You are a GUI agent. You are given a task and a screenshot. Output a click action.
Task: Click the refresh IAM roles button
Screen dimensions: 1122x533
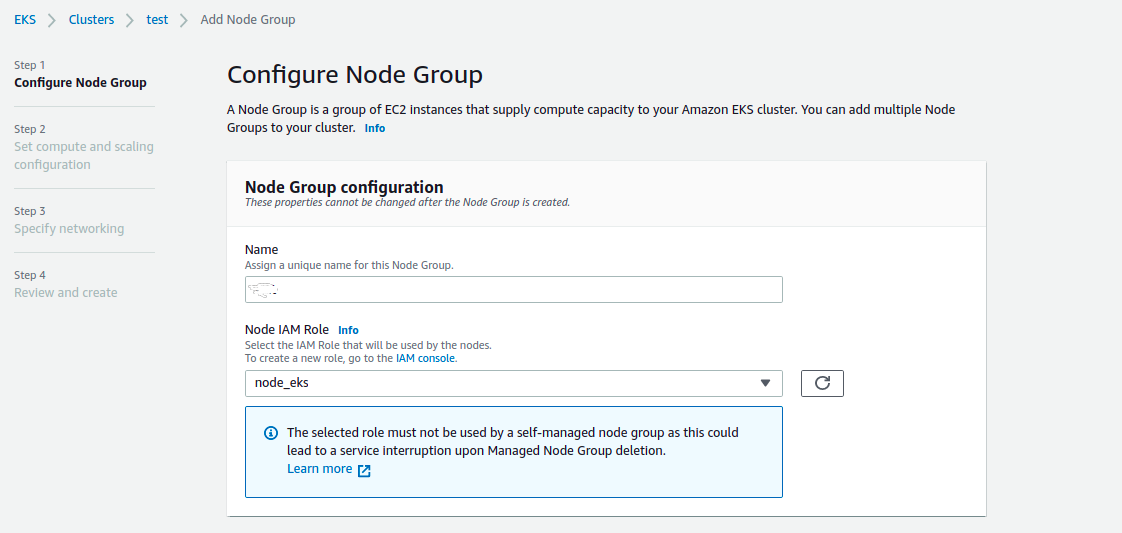coord(822,383)
